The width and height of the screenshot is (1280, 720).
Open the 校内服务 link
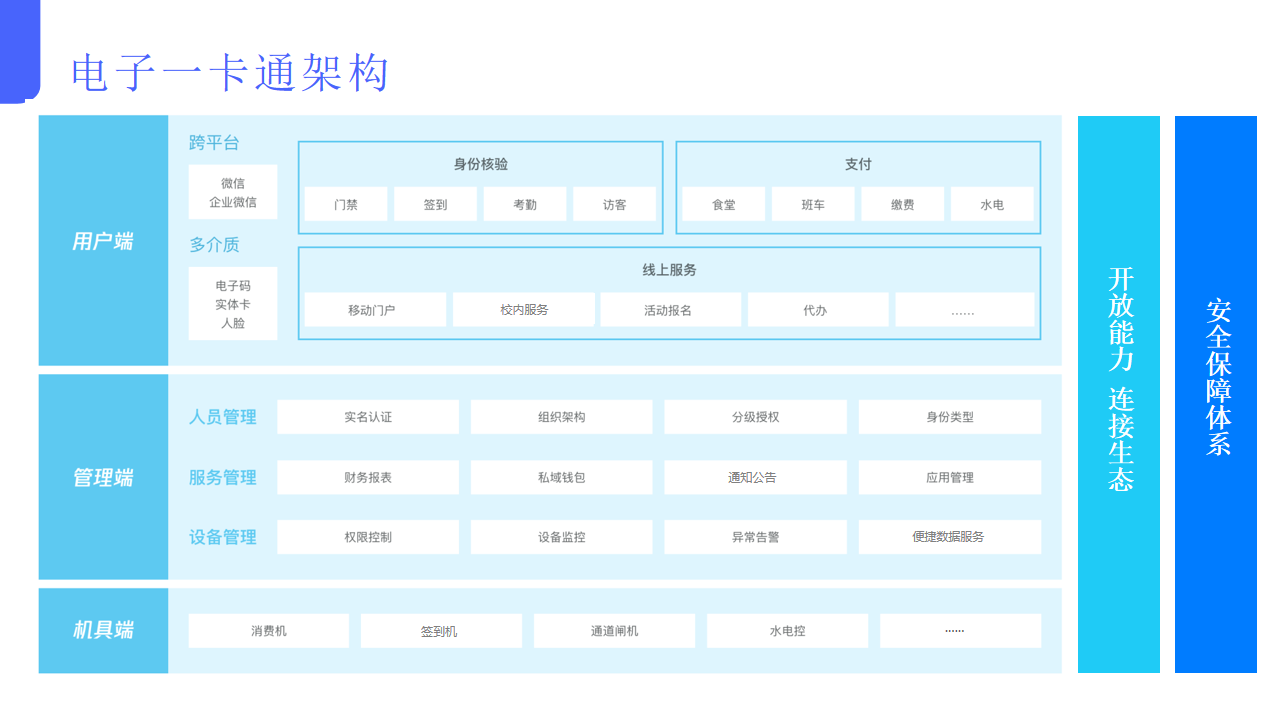coord(523,310)
